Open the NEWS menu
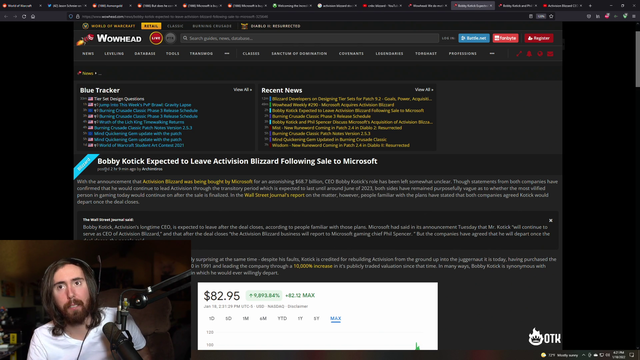The image size is (640, 360). [x=88, y=53]
